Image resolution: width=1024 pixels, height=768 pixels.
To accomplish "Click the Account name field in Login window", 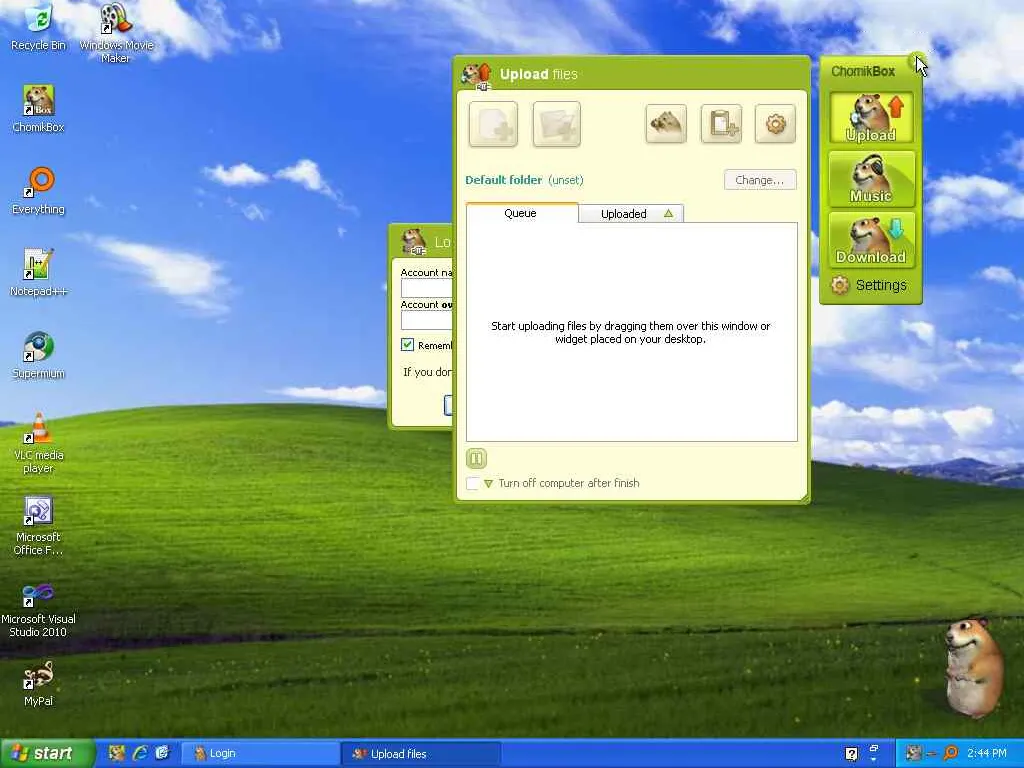I will coord(426,288).
